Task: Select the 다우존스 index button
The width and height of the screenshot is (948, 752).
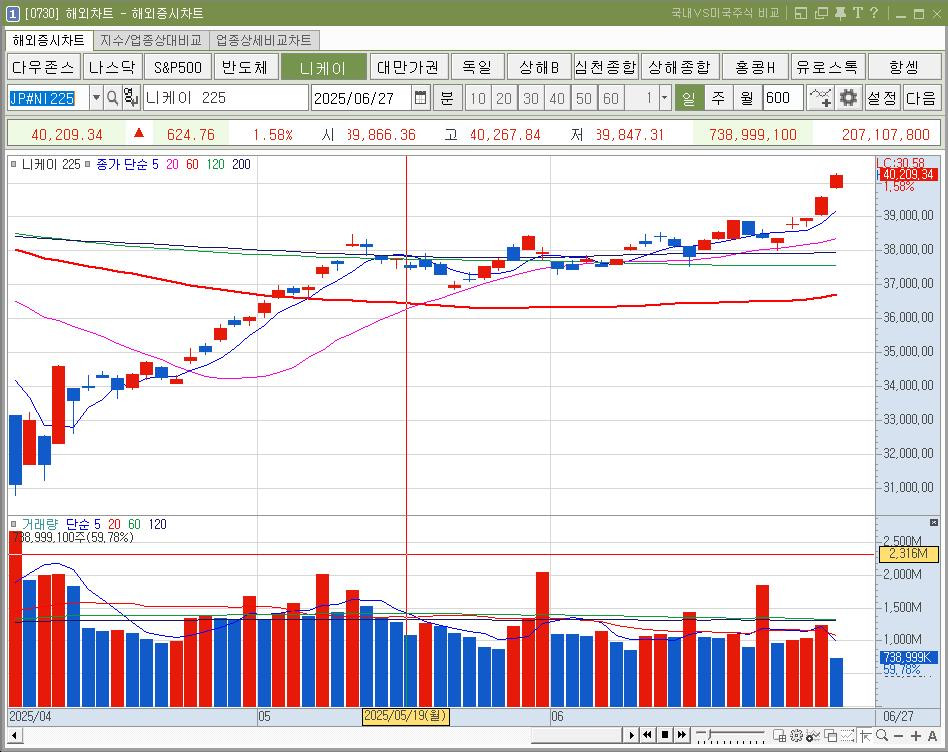Action: pyautogui.click(x=43, y=66)
